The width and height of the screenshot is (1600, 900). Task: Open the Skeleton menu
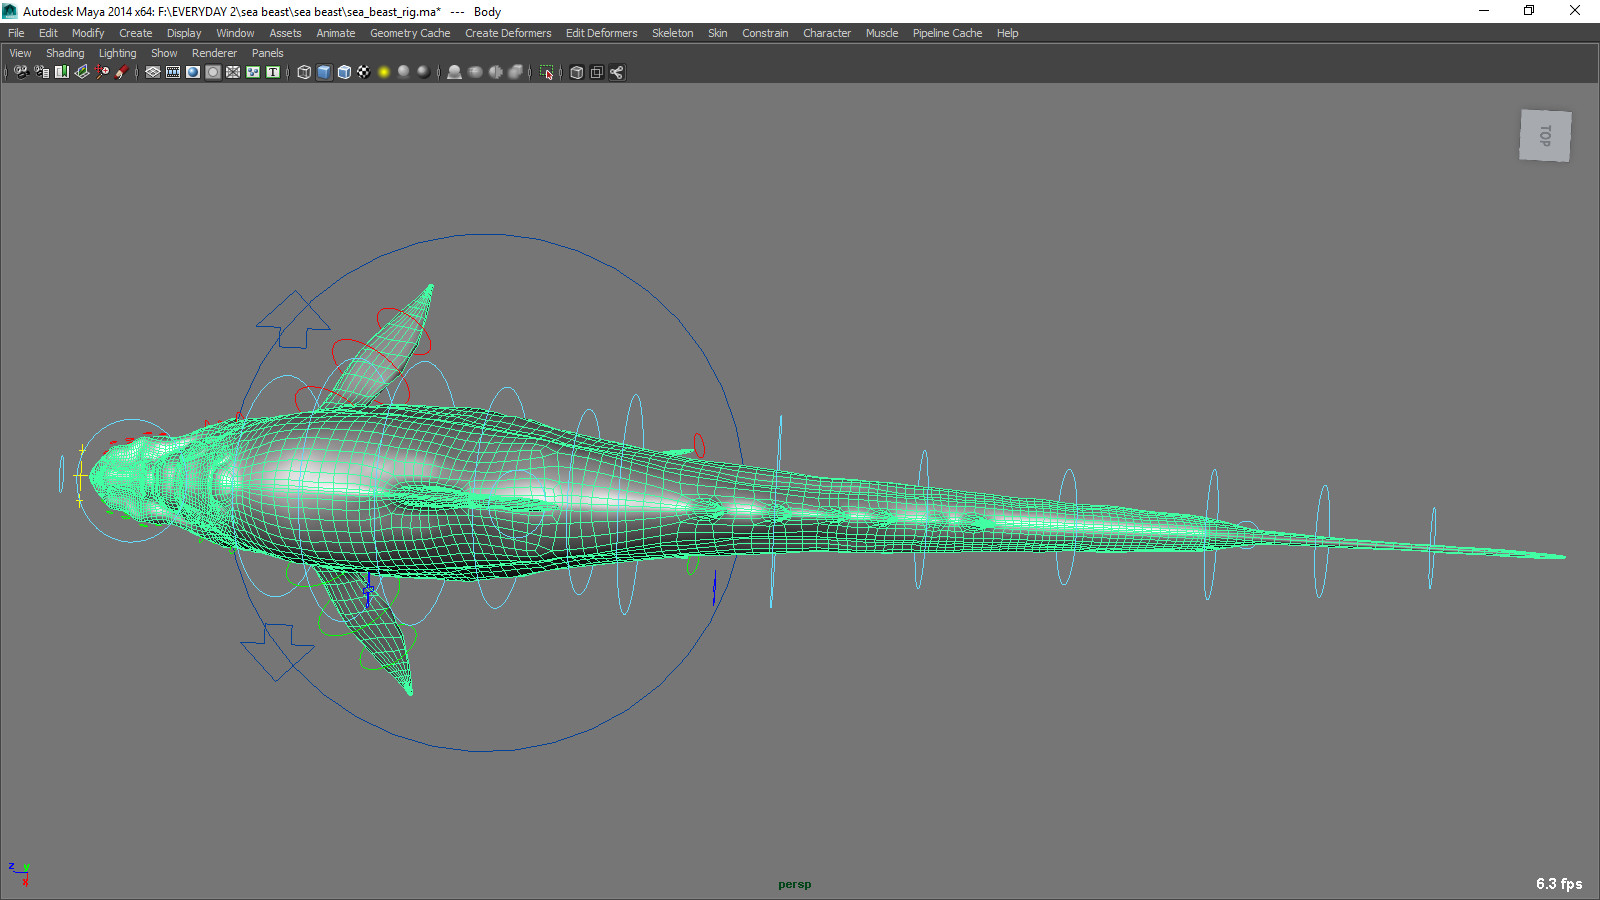672,33
